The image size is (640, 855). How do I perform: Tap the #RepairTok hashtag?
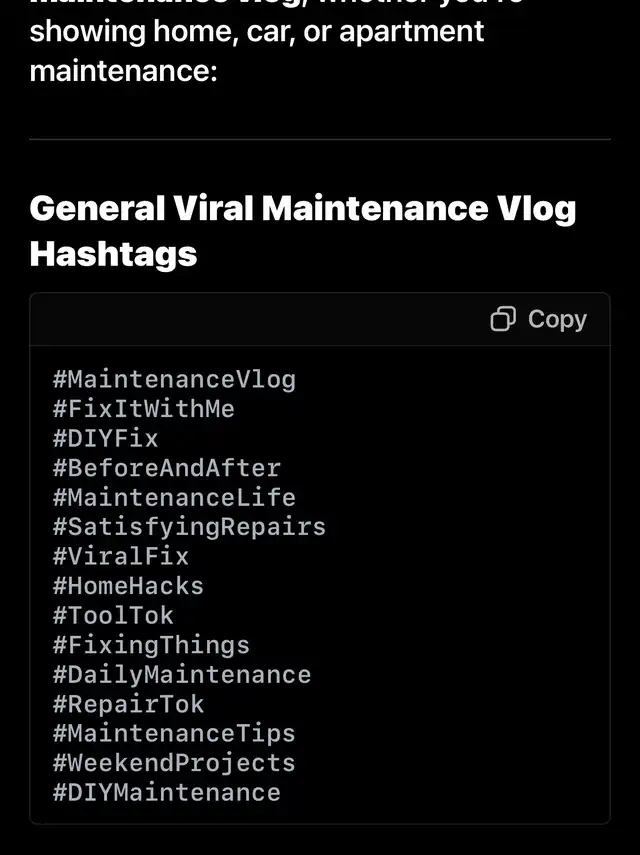coord(128,704)
